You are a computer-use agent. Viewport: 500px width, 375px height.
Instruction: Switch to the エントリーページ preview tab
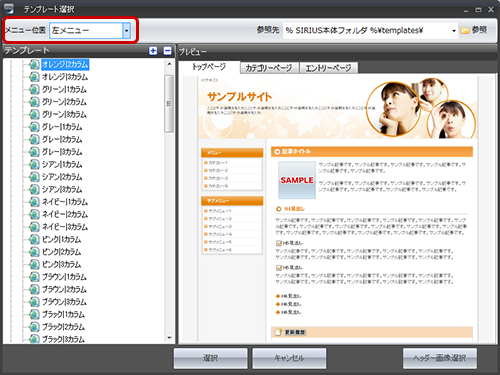click(328, 68)
